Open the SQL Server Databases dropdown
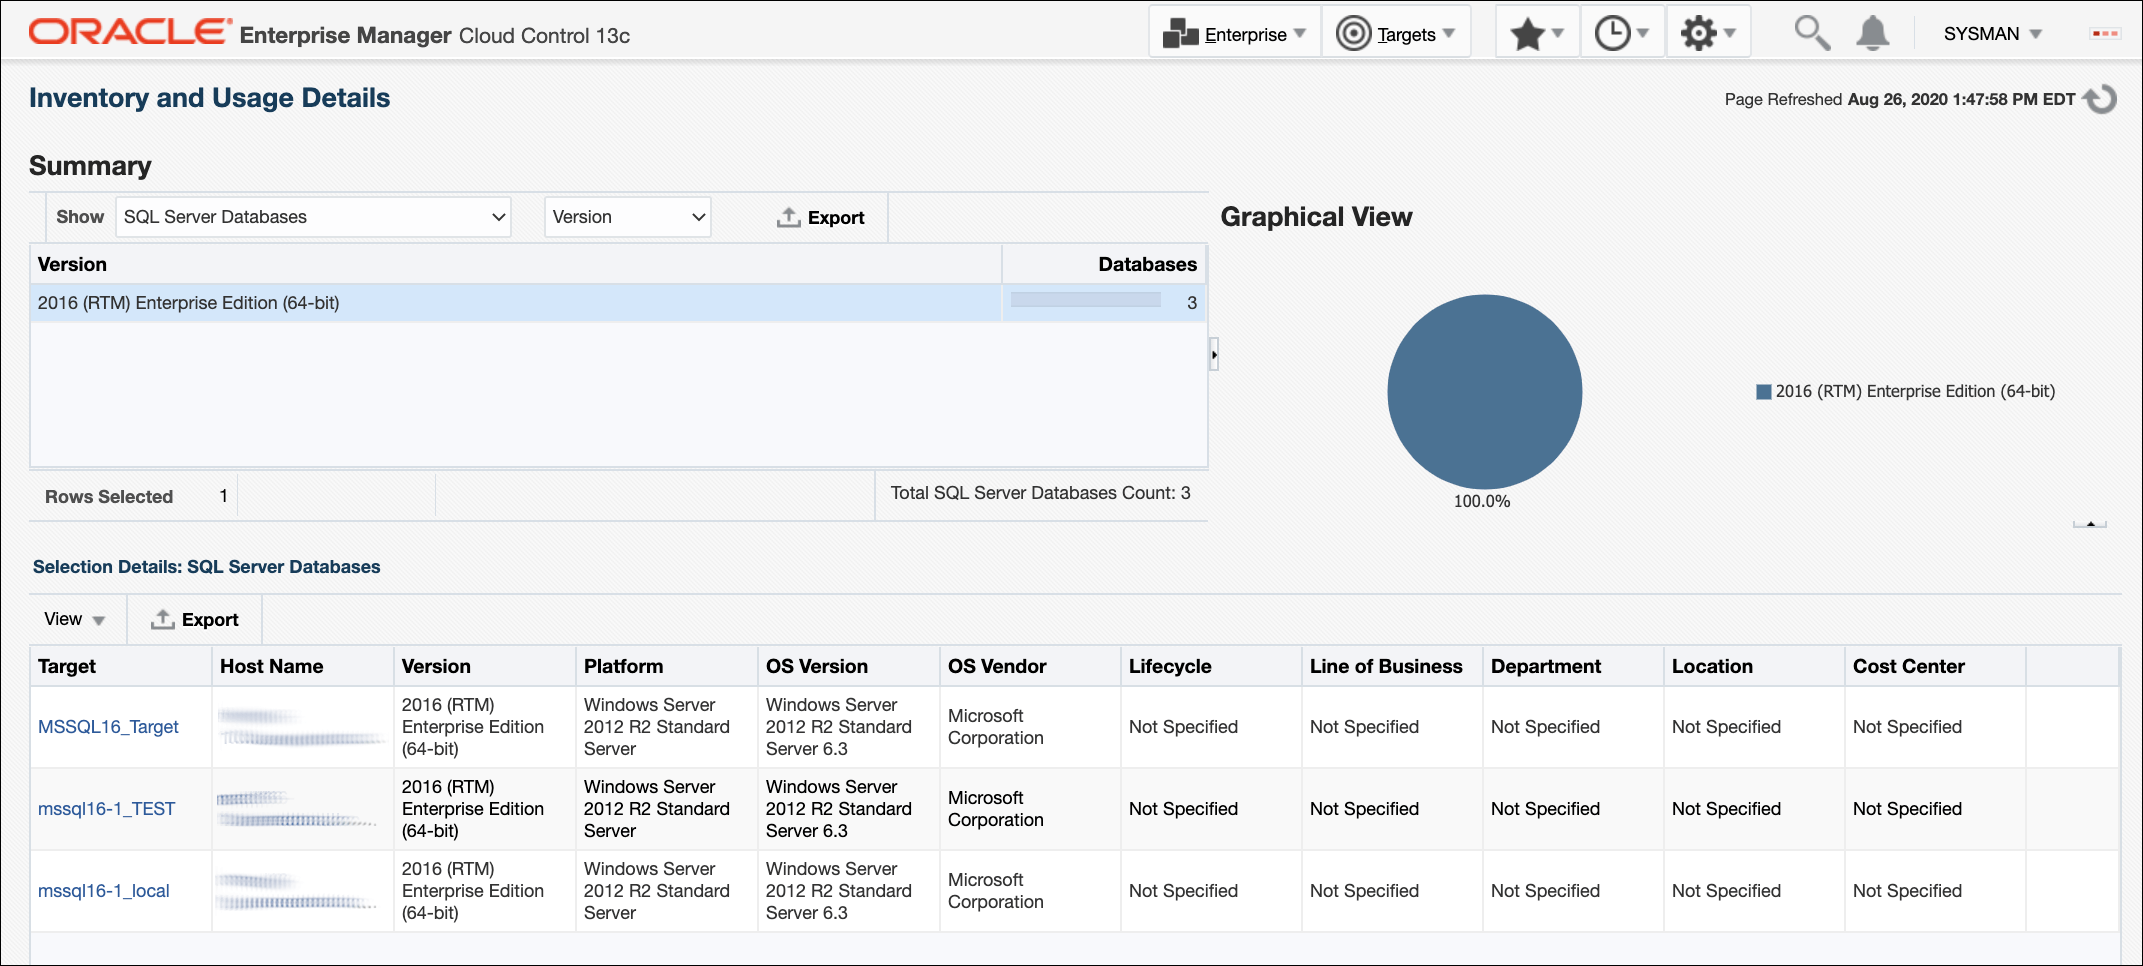 313,217
